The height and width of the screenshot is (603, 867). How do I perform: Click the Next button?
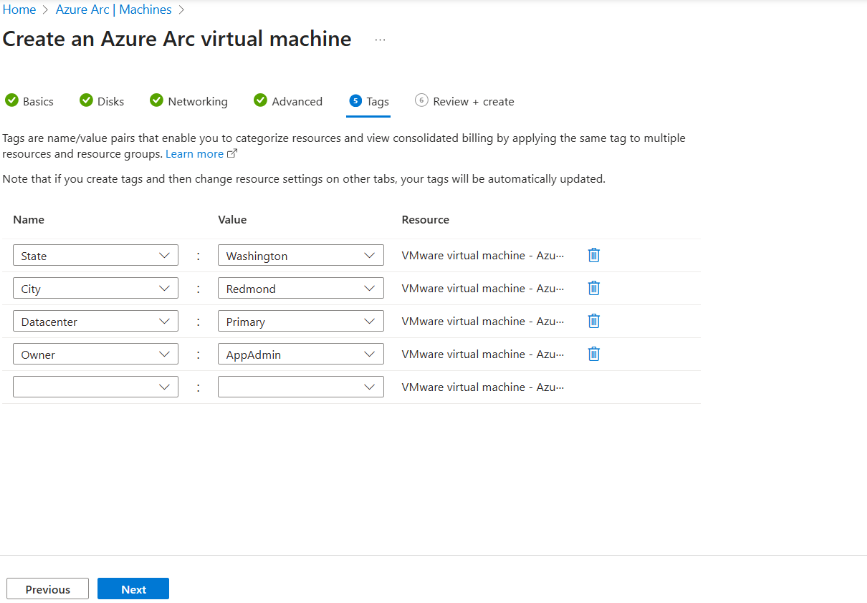(133, 589)
